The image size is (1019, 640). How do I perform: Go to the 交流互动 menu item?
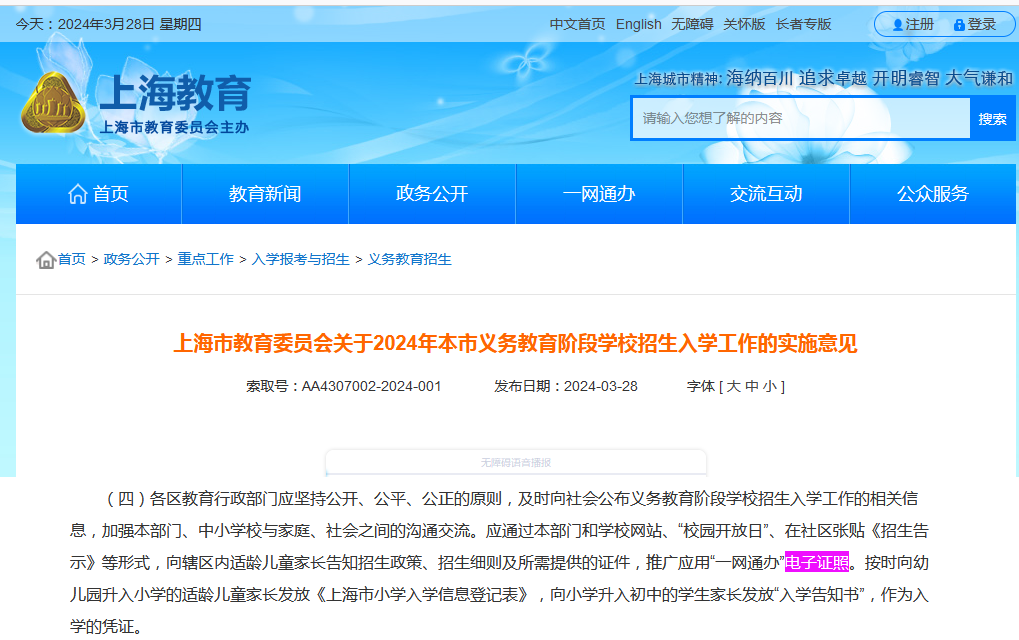pos(766,194)
